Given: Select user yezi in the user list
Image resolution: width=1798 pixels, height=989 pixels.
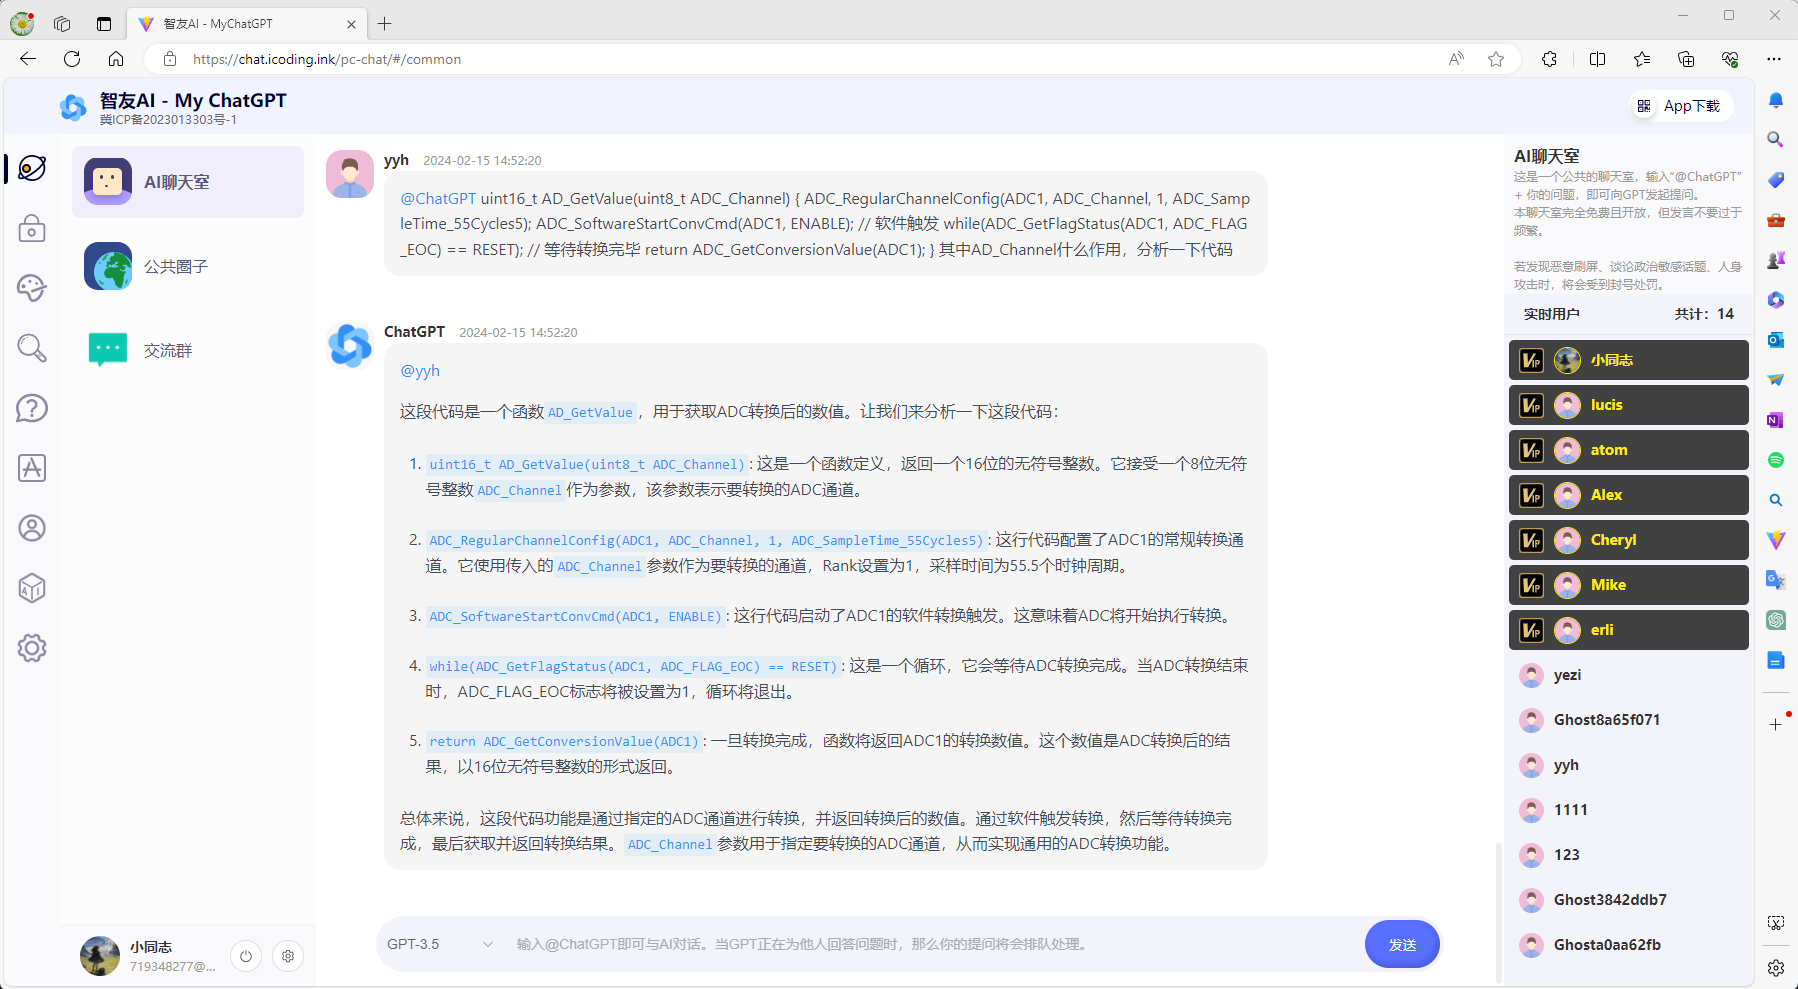Looking at the screenshot, I should point(1628,675).
